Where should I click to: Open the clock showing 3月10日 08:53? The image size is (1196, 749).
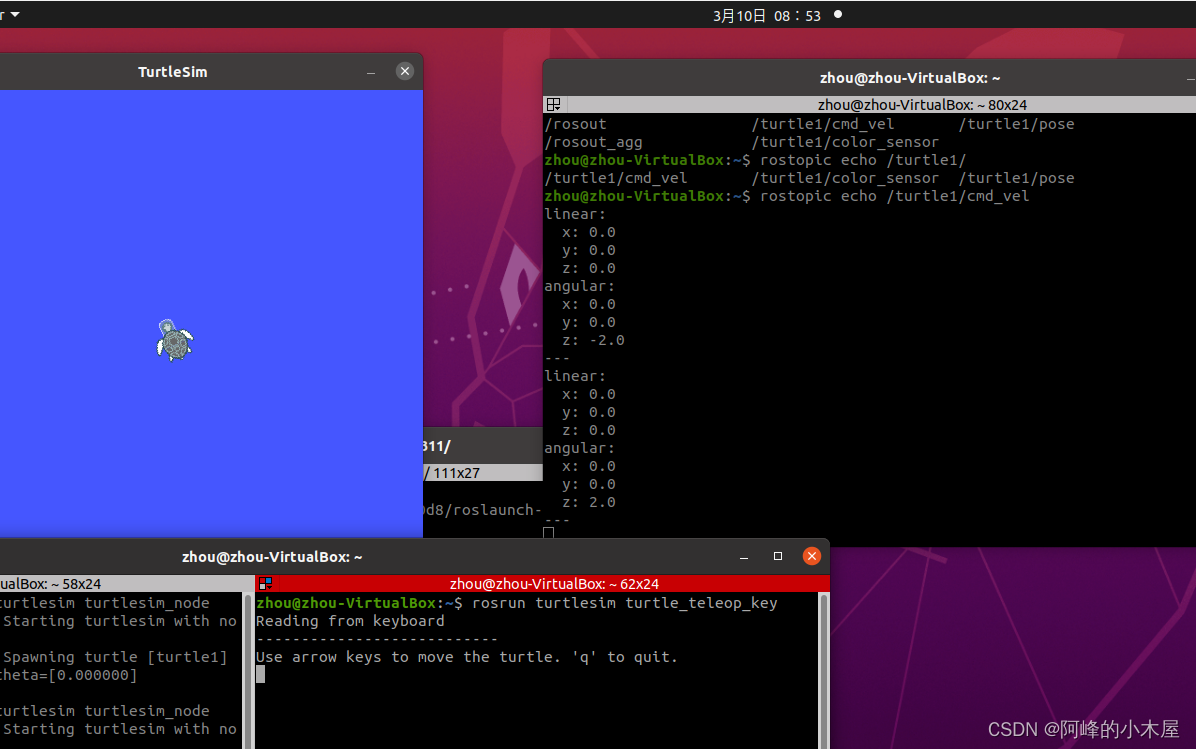click(767, 15)
